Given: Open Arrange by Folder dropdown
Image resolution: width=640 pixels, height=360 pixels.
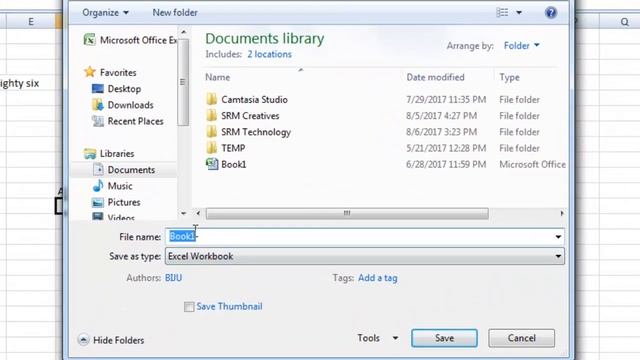Looking at the screenshot, I should [521, 45].
